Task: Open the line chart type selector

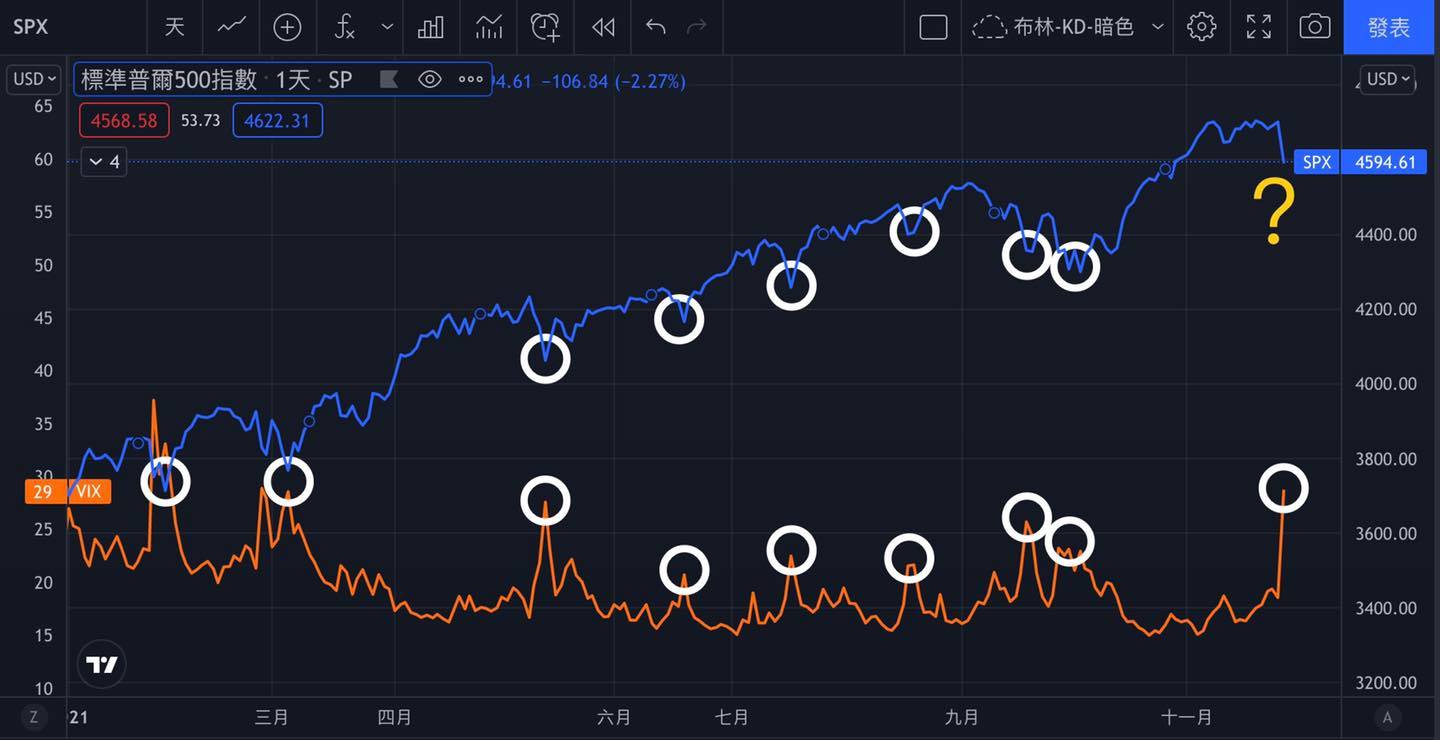Action: click(x=232, y=27)
